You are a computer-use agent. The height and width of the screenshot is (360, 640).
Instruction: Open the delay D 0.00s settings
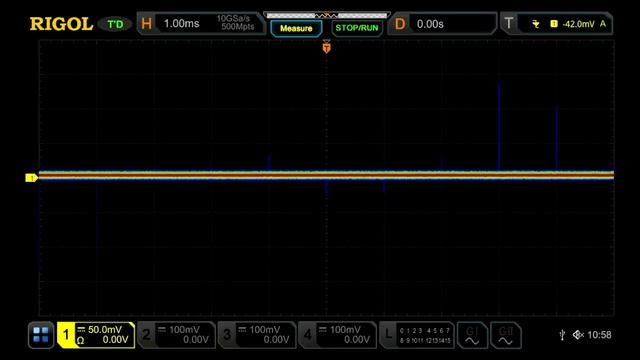click(442, 24)
